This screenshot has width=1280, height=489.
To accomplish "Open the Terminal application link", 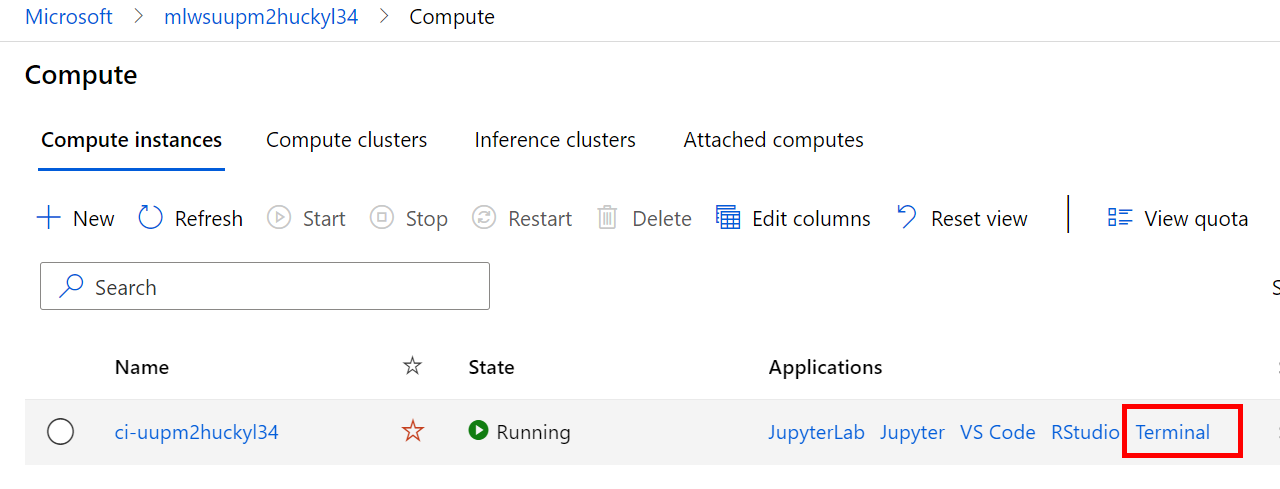I will click(x=1173, y=432).
